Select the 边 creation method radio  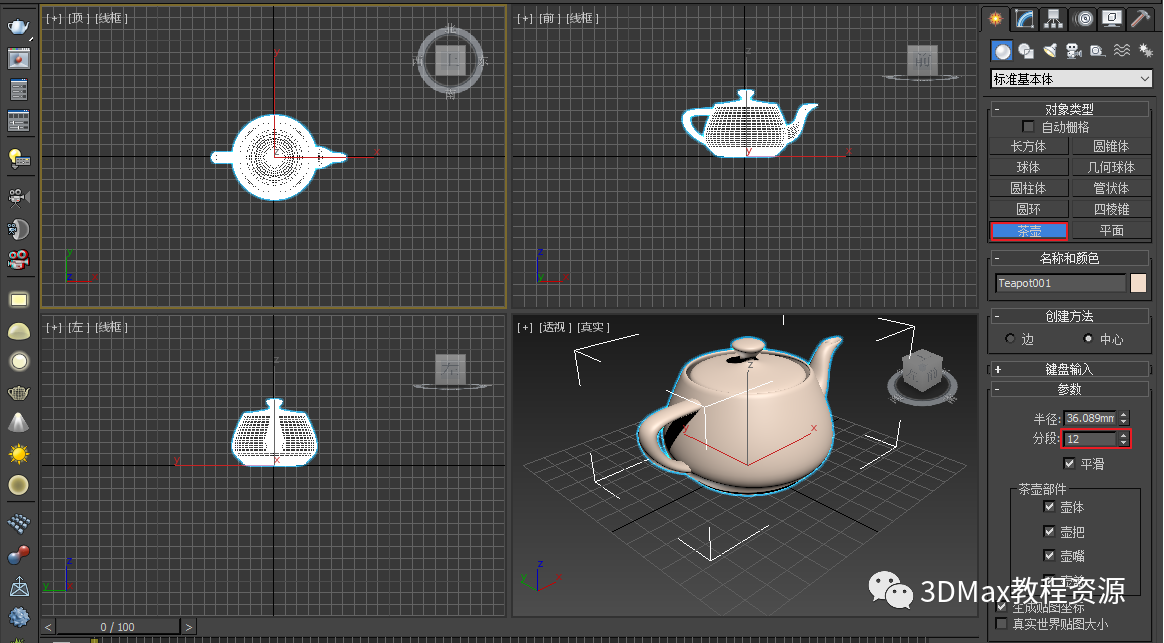1010,339
